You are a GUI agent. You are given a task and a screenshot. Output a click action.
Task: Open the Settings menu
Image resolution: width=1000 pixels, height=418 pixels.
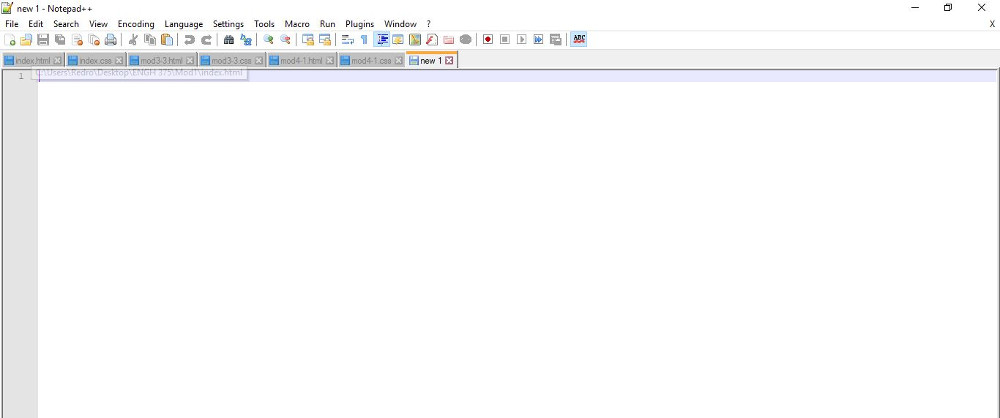pos(228,24)
